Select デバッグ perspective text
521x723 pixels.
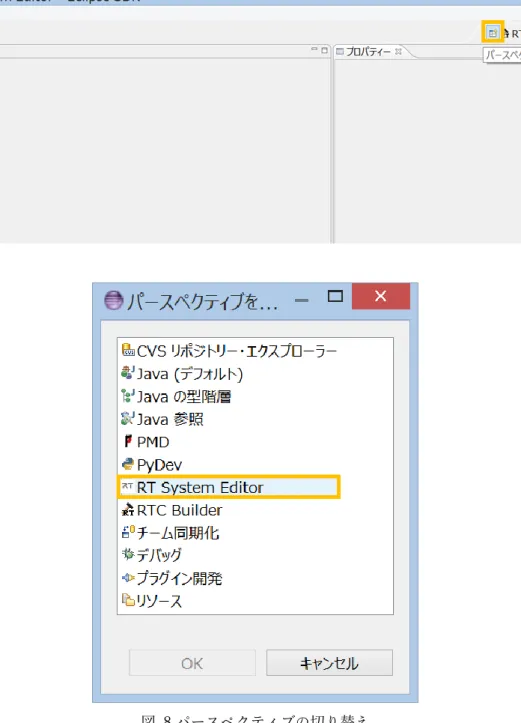(x=159, y=555)
